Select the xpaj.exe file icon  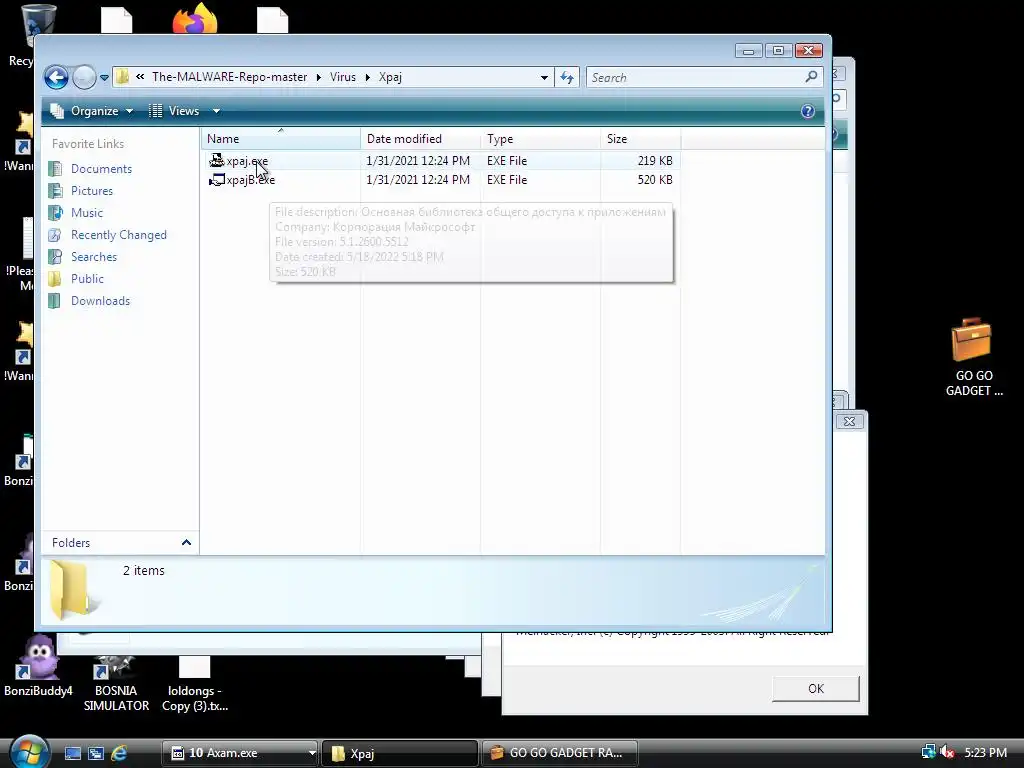(216, 160)
